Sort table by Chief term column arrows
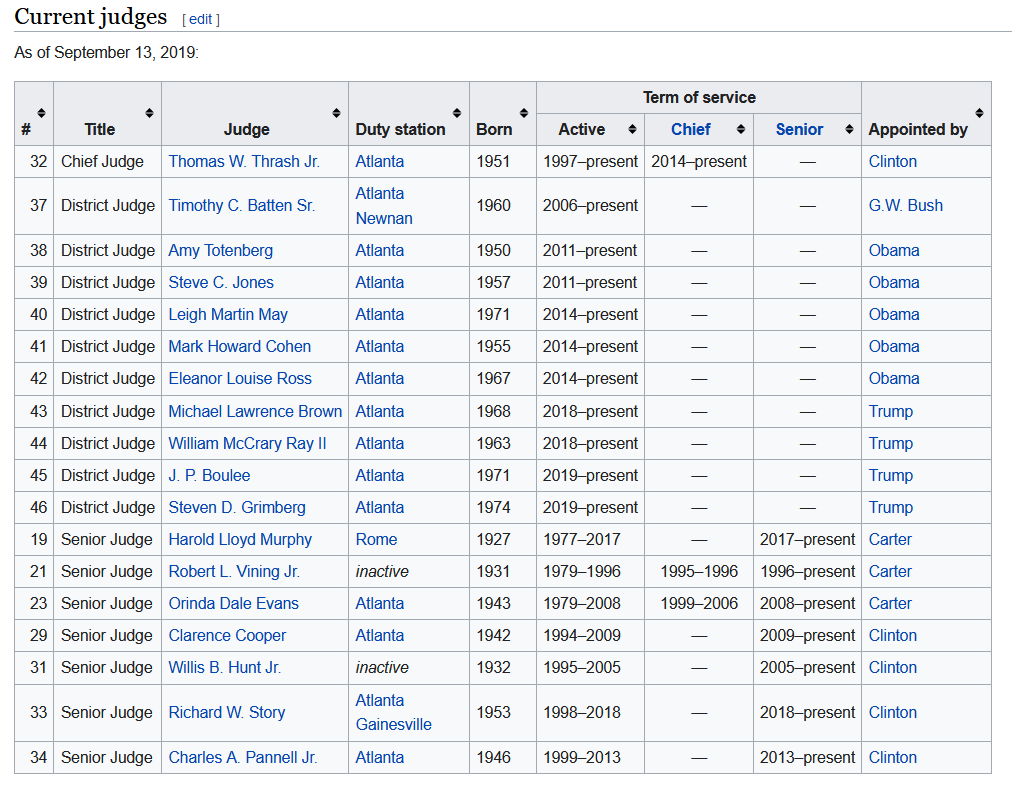This screenshot has width=1012, height=790. pyautogui.click(x=741, y=130)
